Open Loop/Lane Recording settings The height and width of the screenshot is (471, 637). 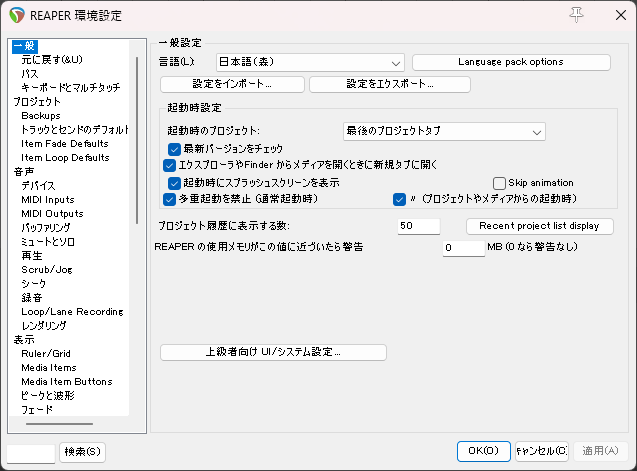(72, 312)
